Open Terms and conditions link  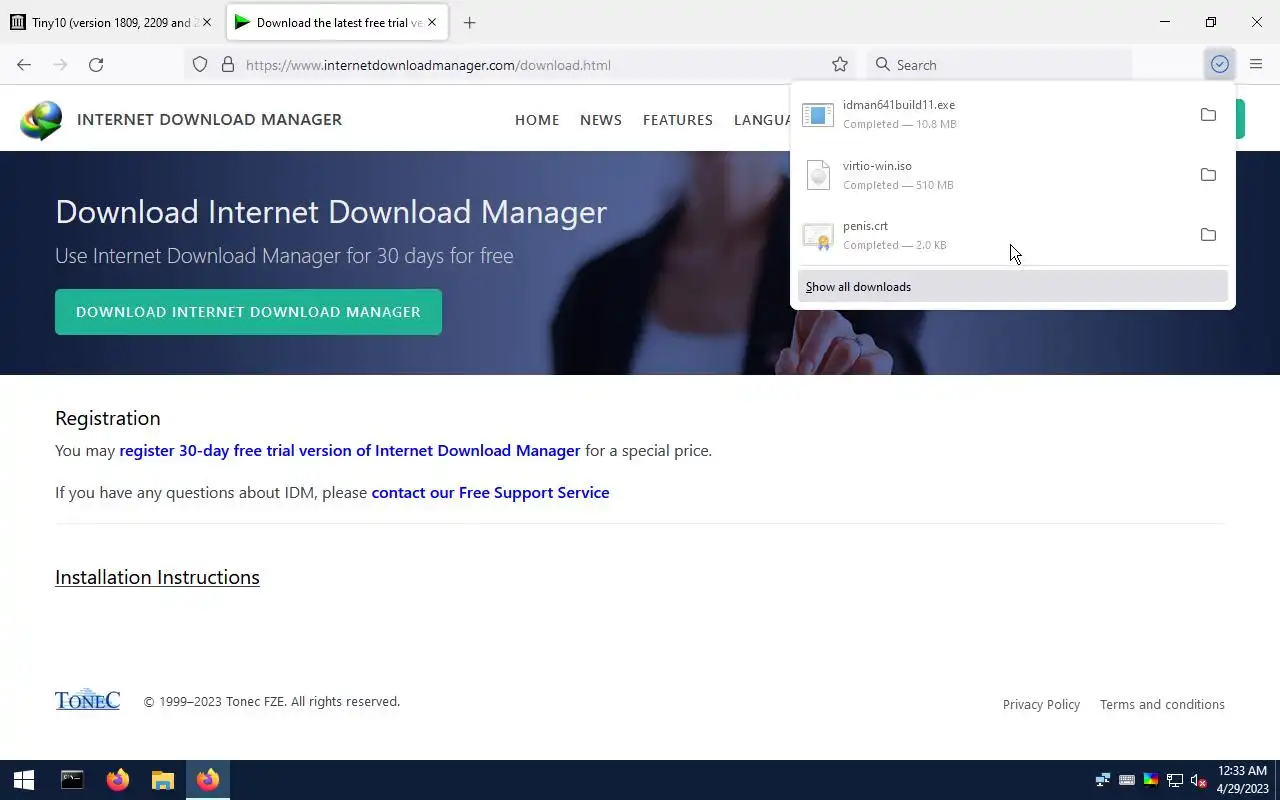tap(1162, 705)
